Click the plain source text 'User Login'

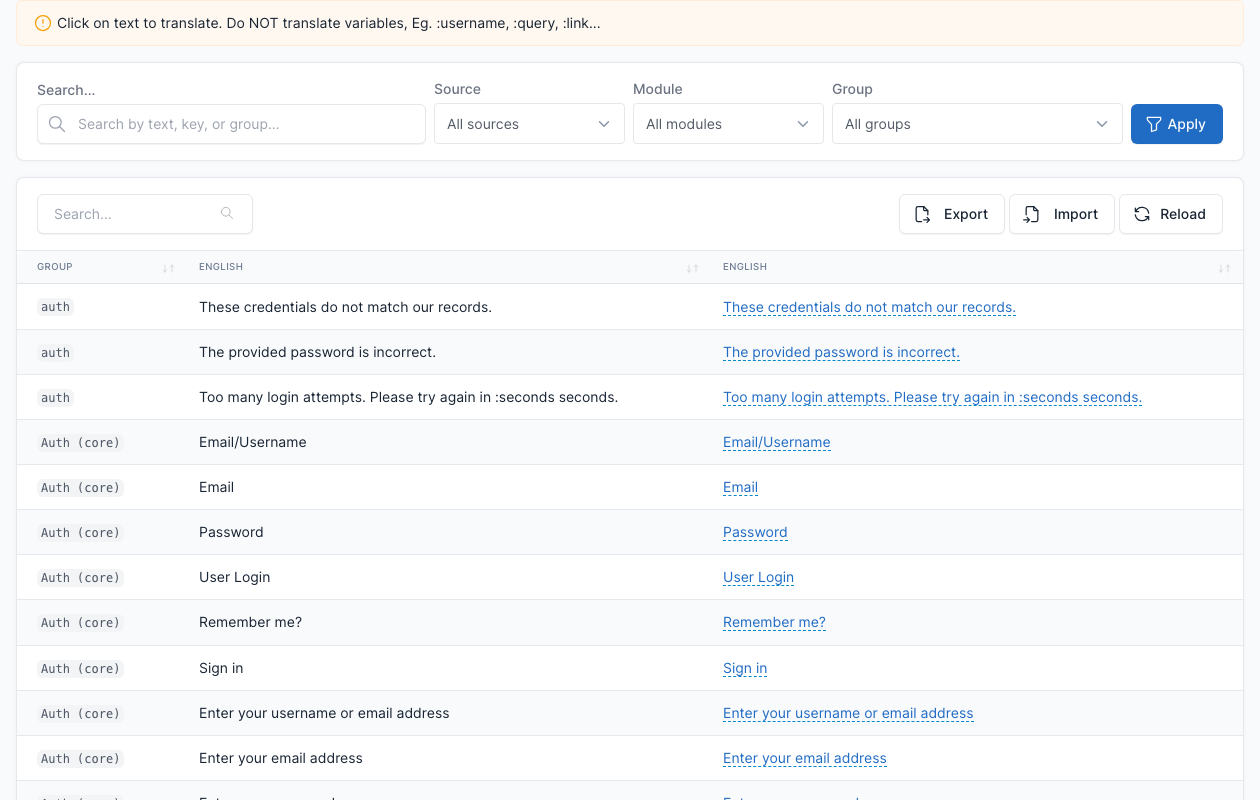[x=235, y=577]
